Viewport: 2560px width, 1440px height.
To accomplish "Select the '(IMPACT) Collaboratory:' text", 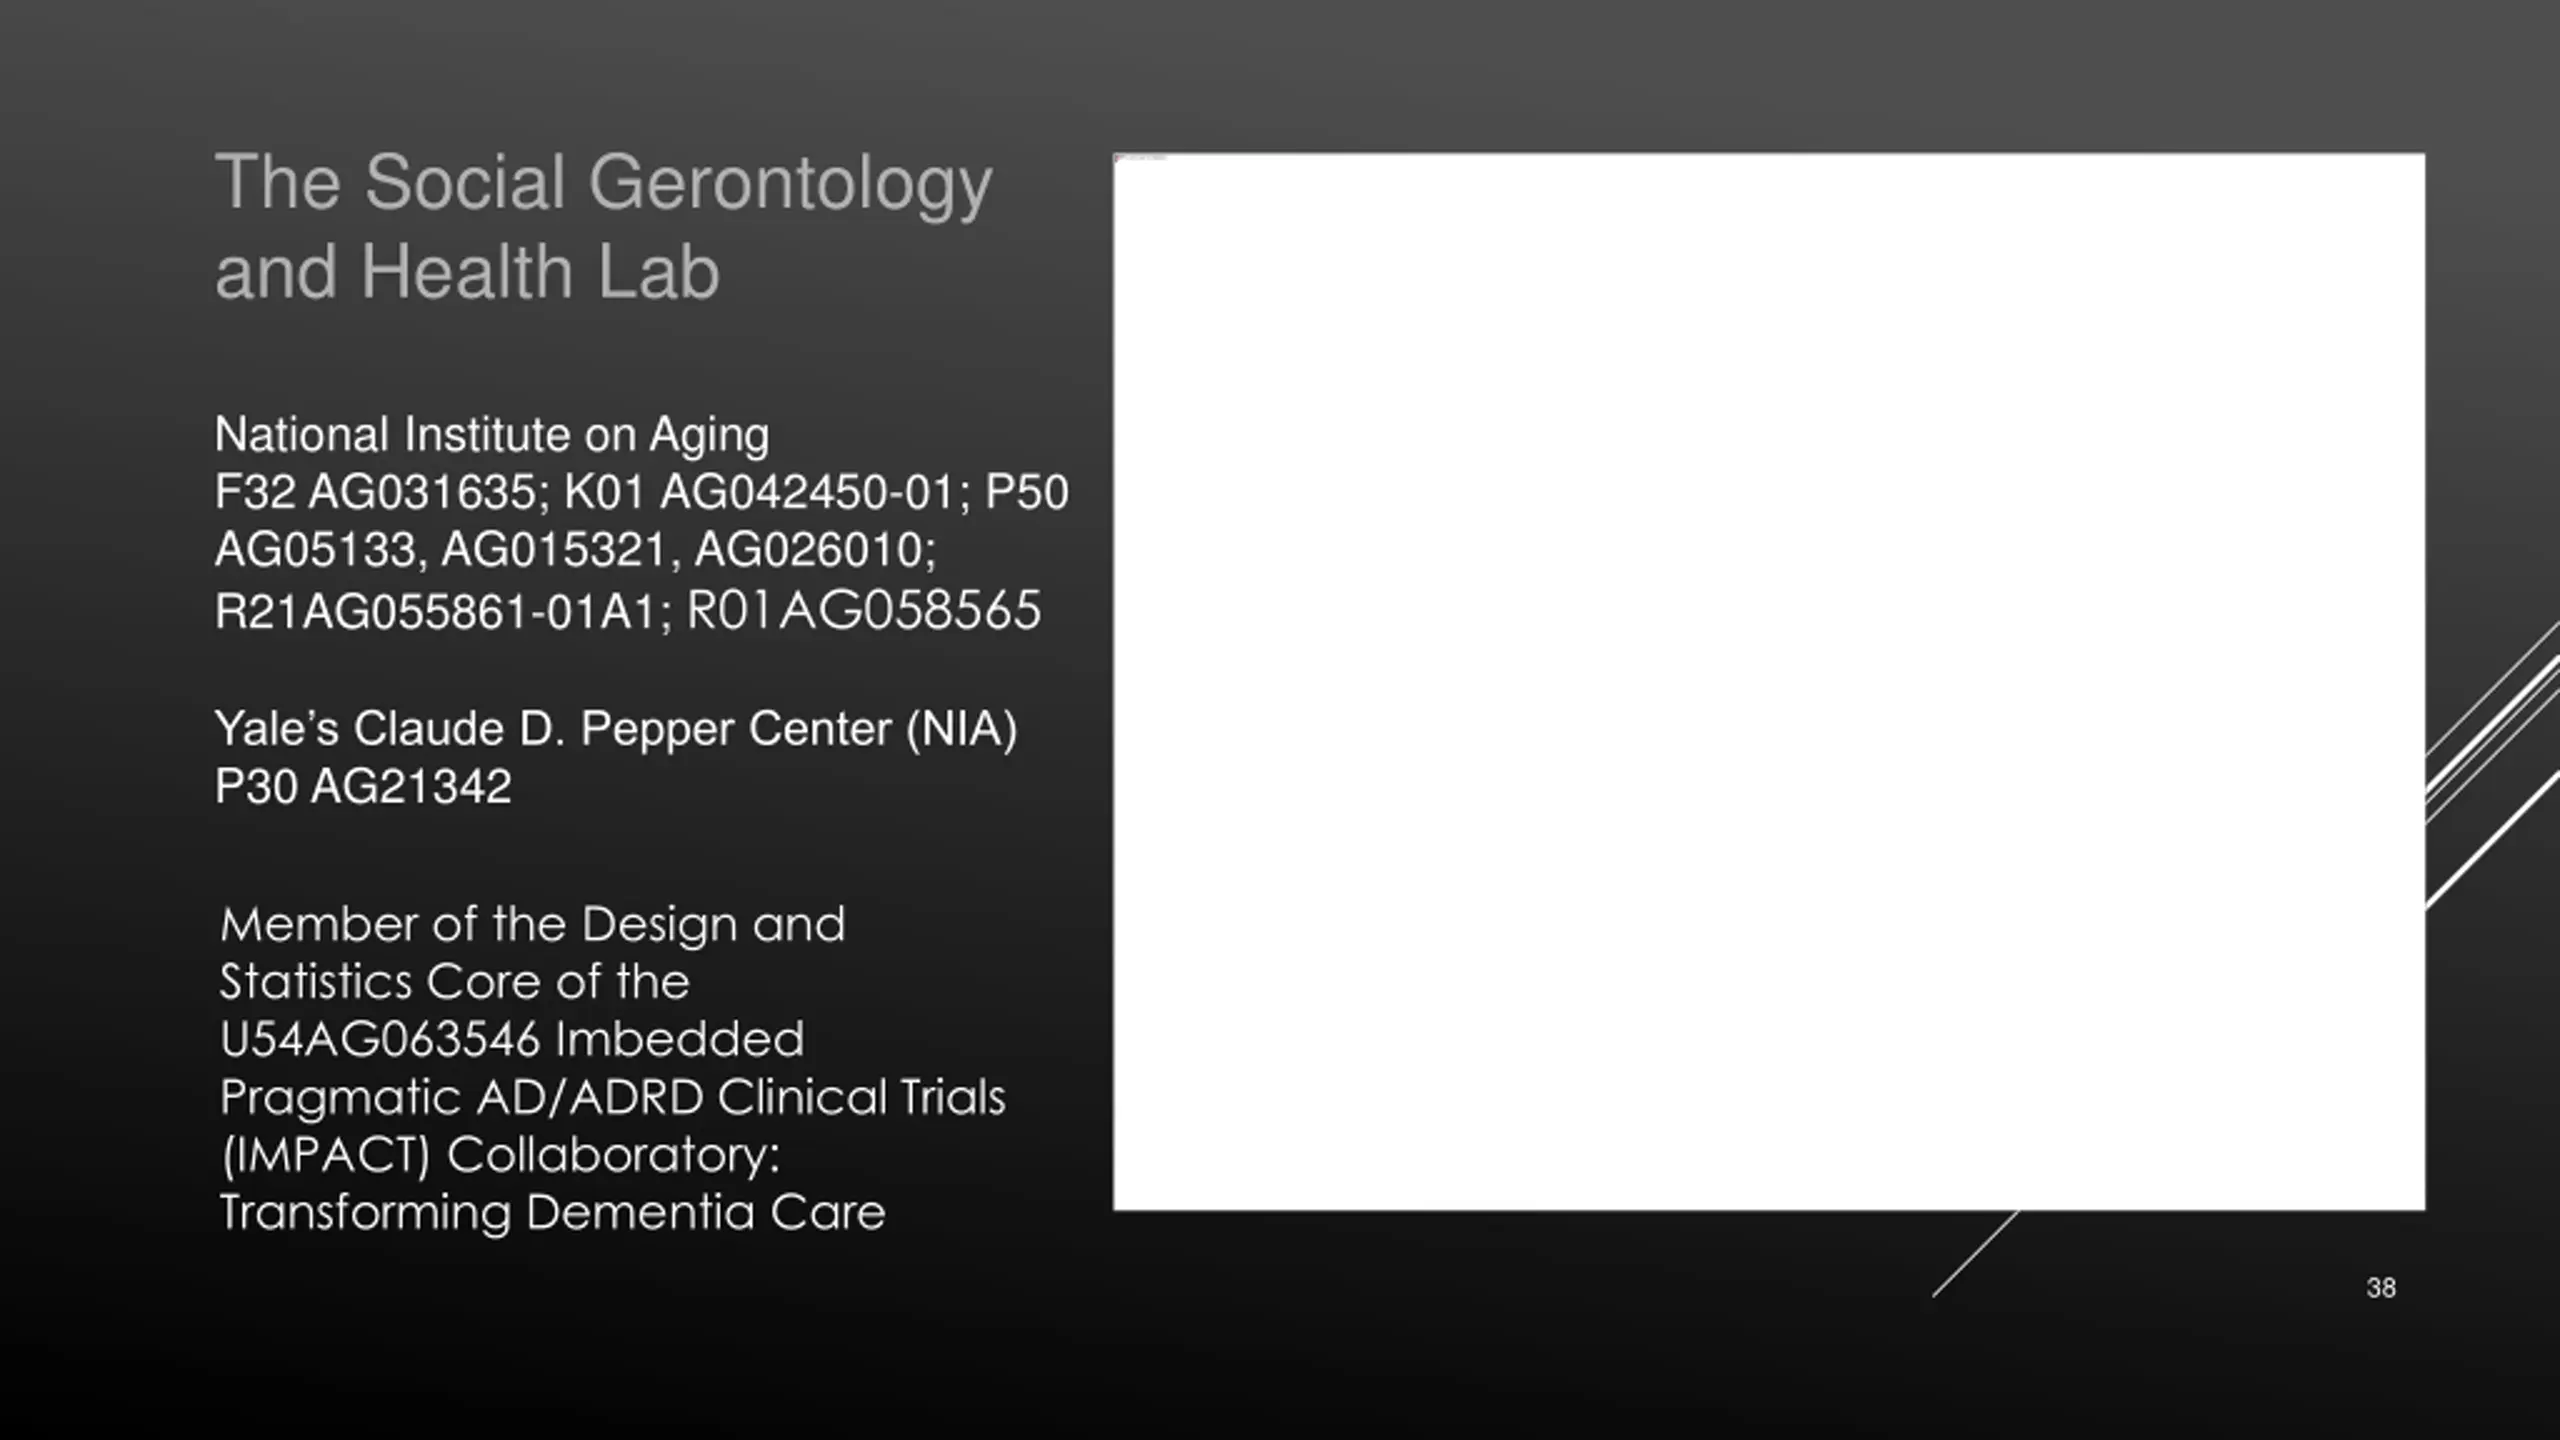I will [x=500, y=1156].
